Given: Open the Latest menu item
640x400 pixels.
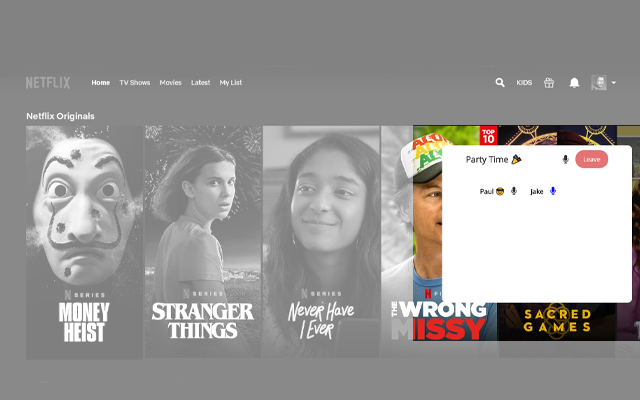Looking at the screenshot, I should 200,83.
